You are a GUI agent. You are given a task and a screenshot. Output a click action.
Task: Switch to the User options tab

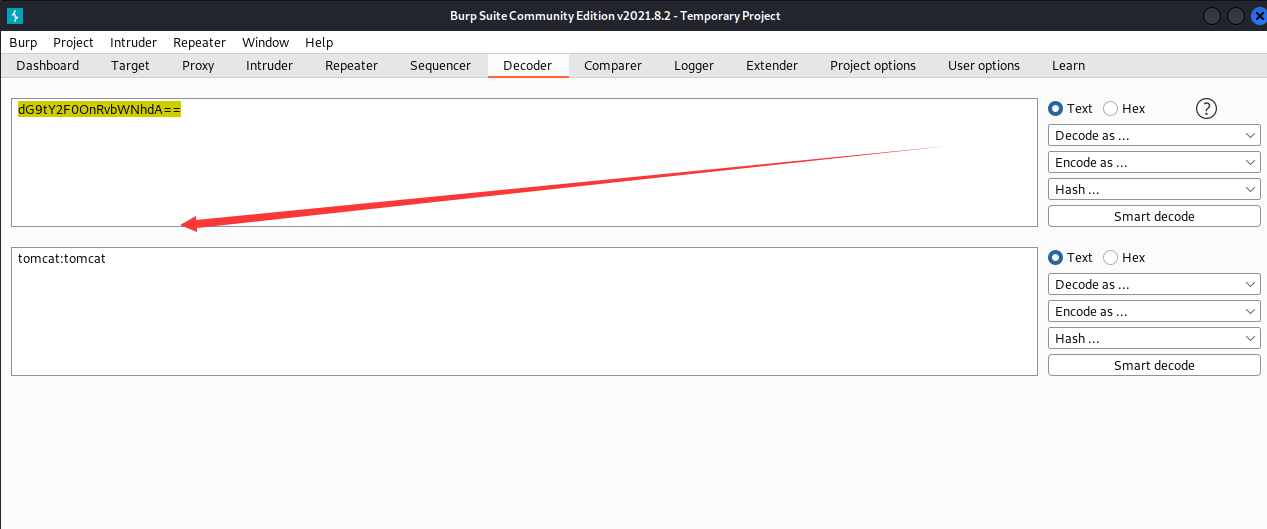pyautogui.click(x=984, y=65)
